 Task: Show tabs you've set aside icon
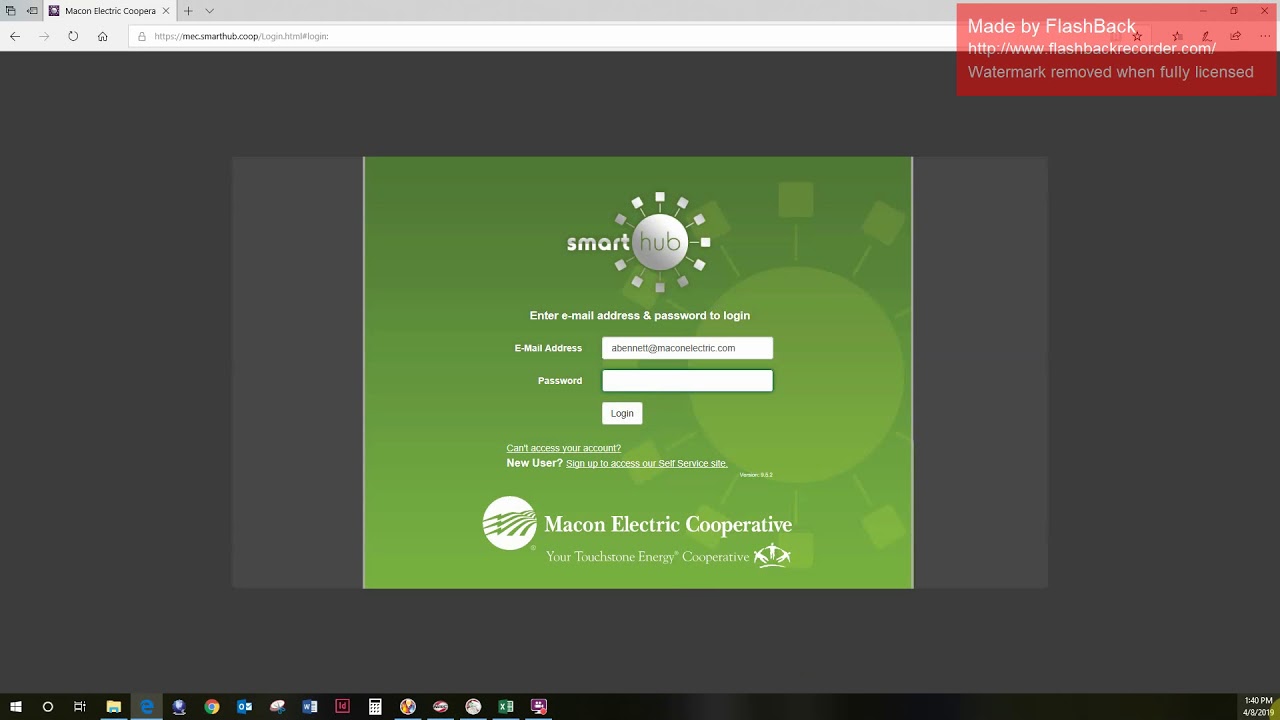[x=11, y=11]
